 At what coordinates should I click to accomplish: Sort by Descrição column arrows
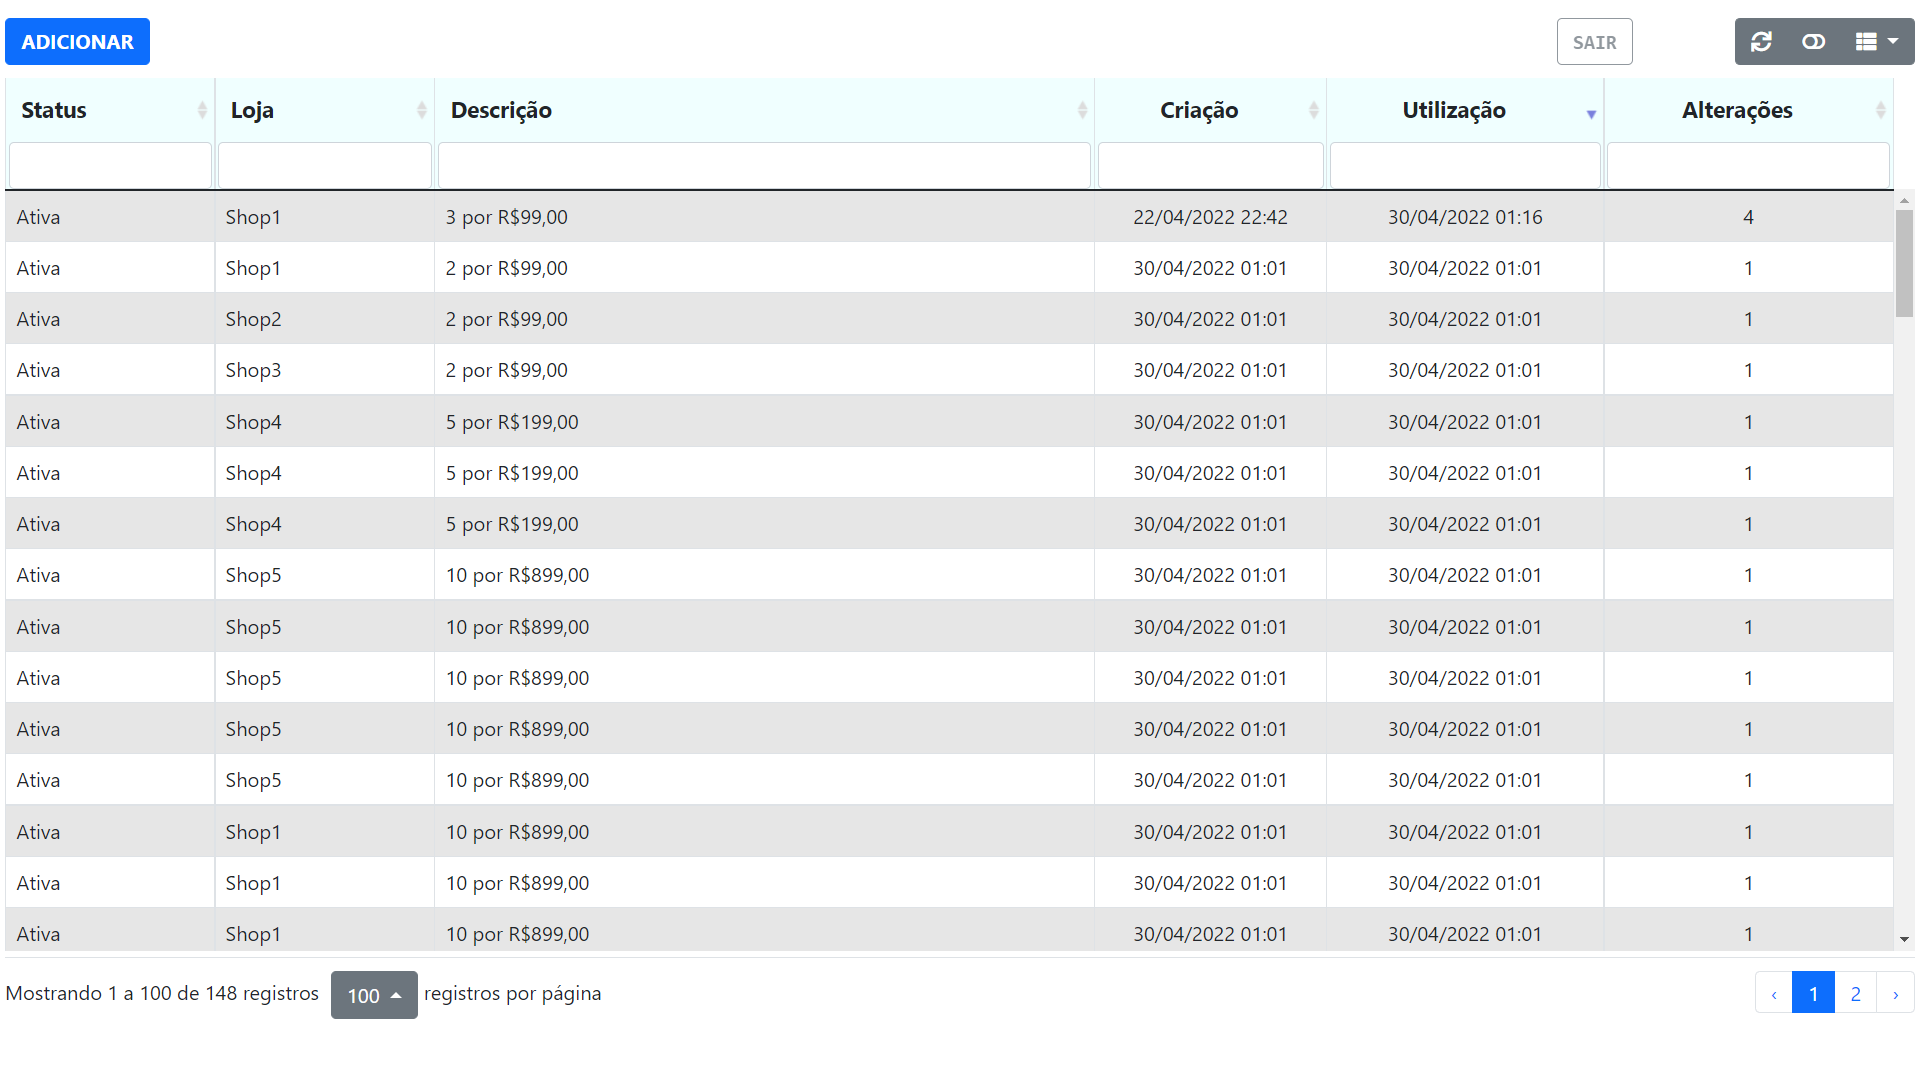(1082, 110)
